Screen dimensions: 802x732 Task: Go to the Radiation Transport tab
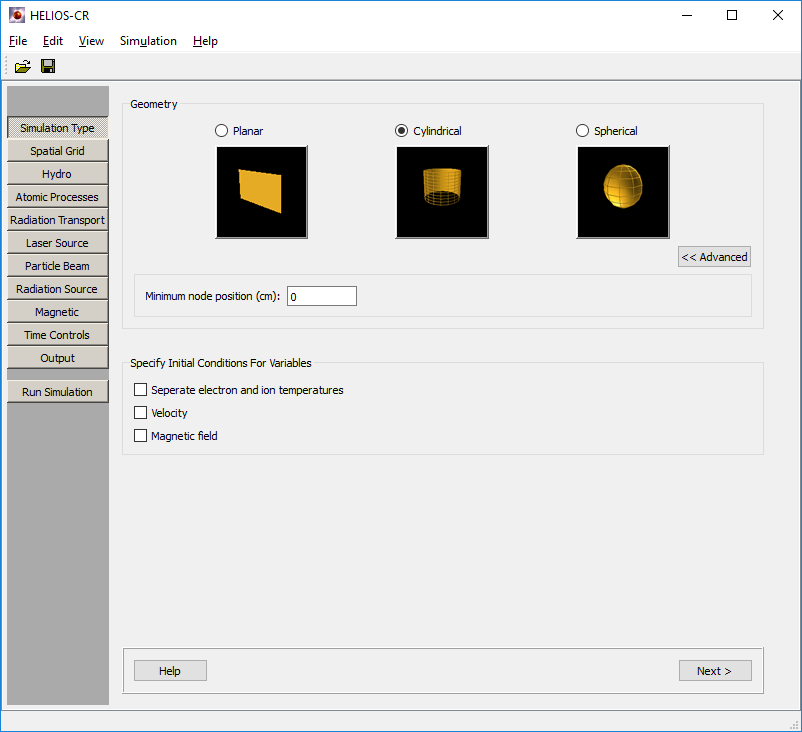(x=57, y=220)
